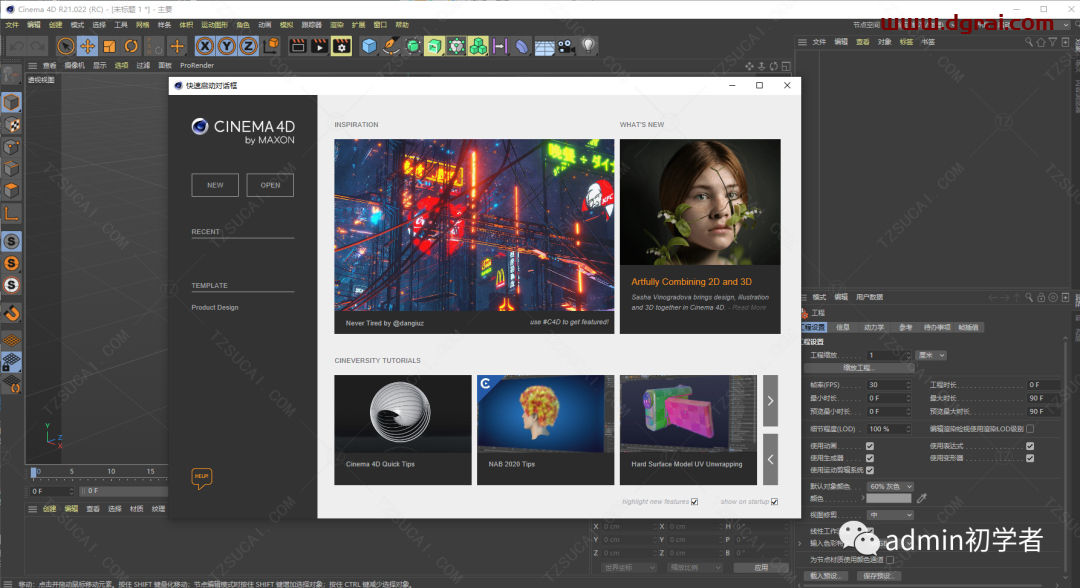This screenshot has width=1080, height=588.
Task: Toggle the Z axis lock
Action: (x=248, y=46)
